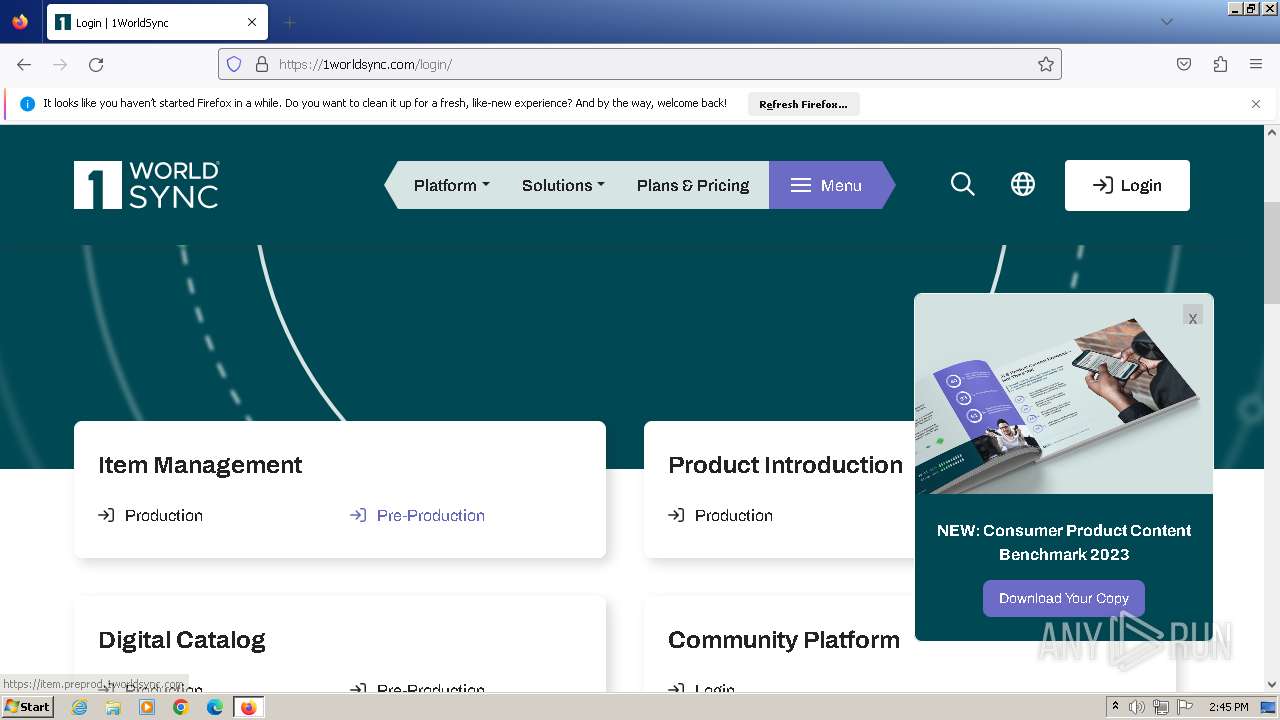The height and width of the screenshot is (720, 1280).
Task: Open the Save to Pocket icon
Action: click(1184, 64)
